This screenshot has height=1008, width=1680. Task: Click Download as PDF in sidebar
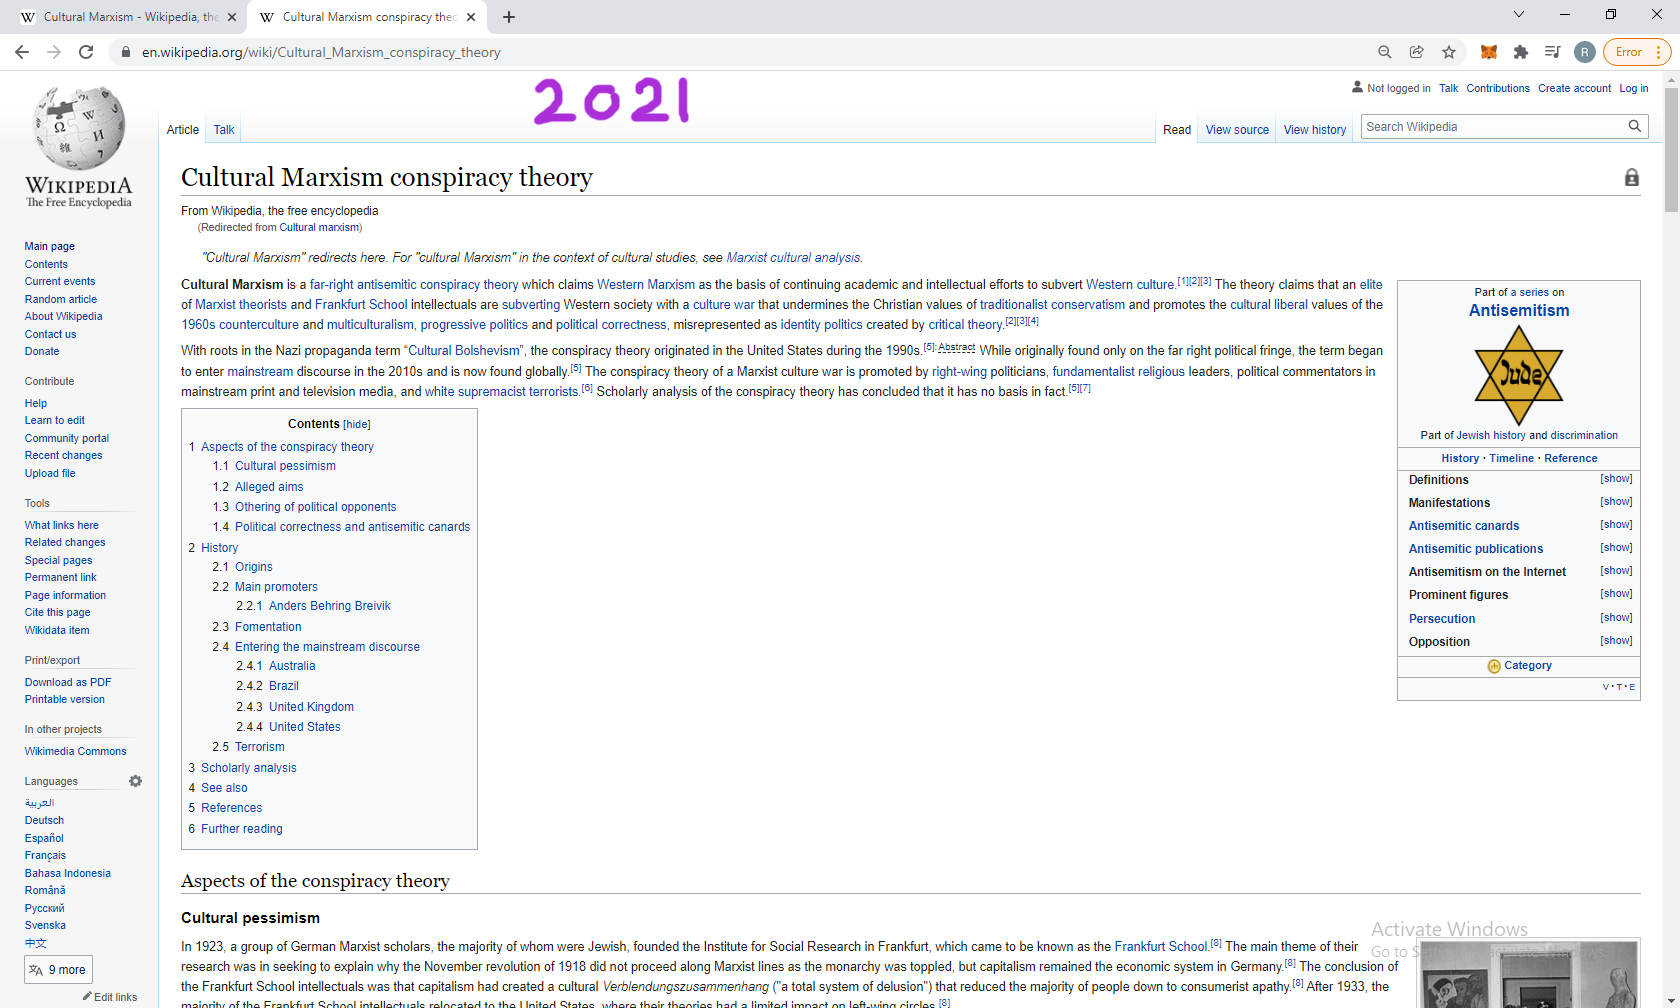[68, 682]
